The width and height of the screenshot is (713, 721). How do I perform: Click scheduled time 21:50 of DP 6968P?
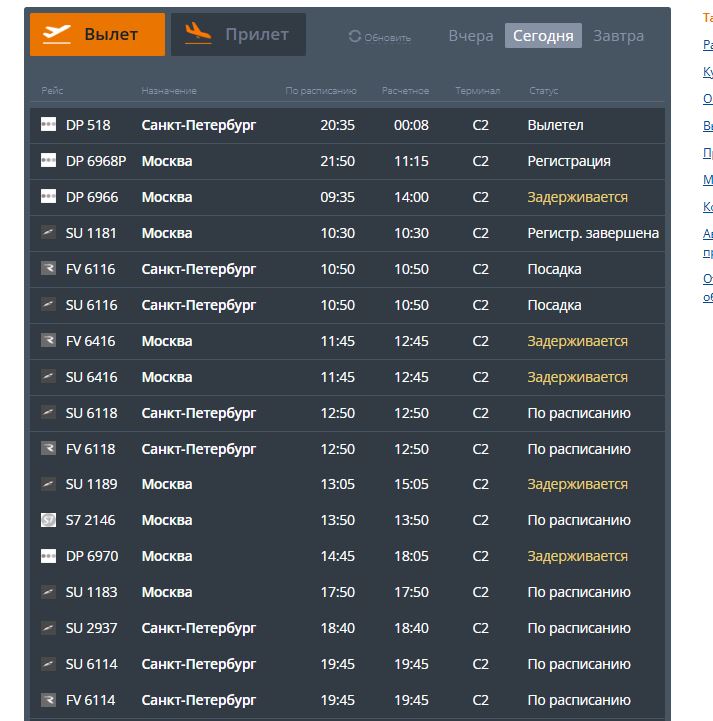(337, 161)
